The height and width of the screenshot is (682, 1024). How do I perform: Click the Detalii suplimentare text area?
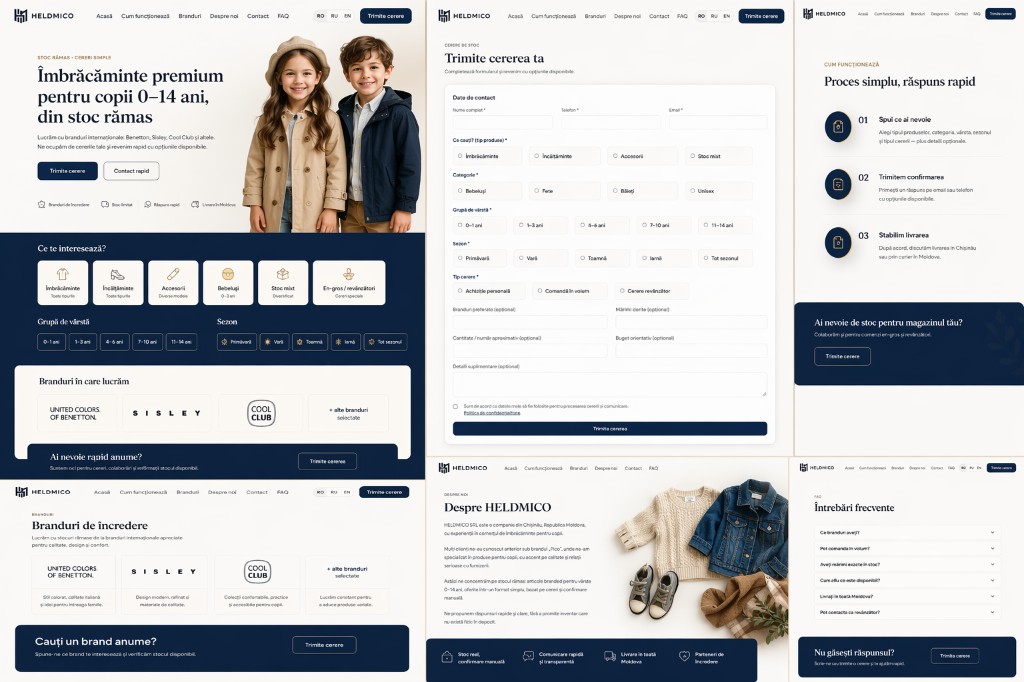pyautogui.click(x=610, y=384)
